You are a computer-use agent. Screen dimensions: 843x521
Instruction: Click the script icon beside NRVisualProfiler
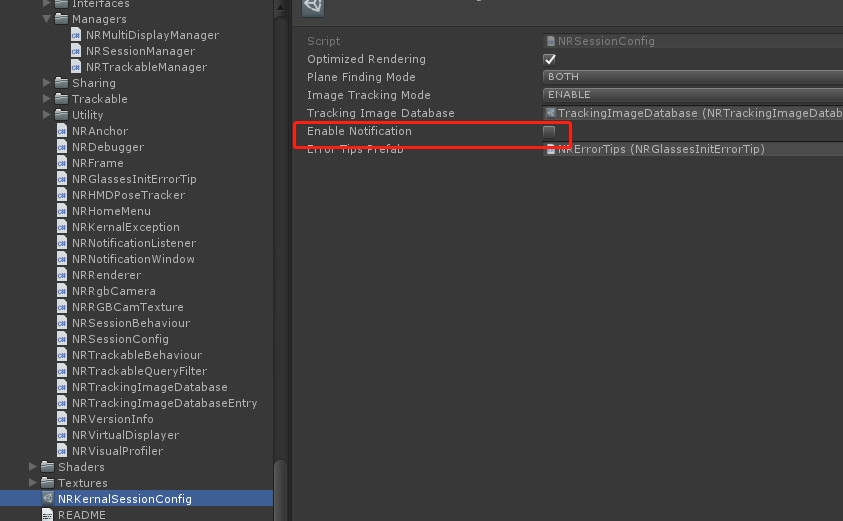[63, 451]
